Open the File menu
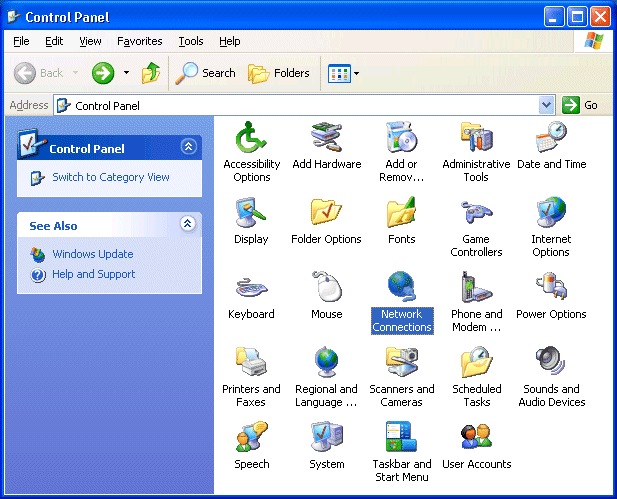This screenshot has height=499, width=617. tap(21, 41)
